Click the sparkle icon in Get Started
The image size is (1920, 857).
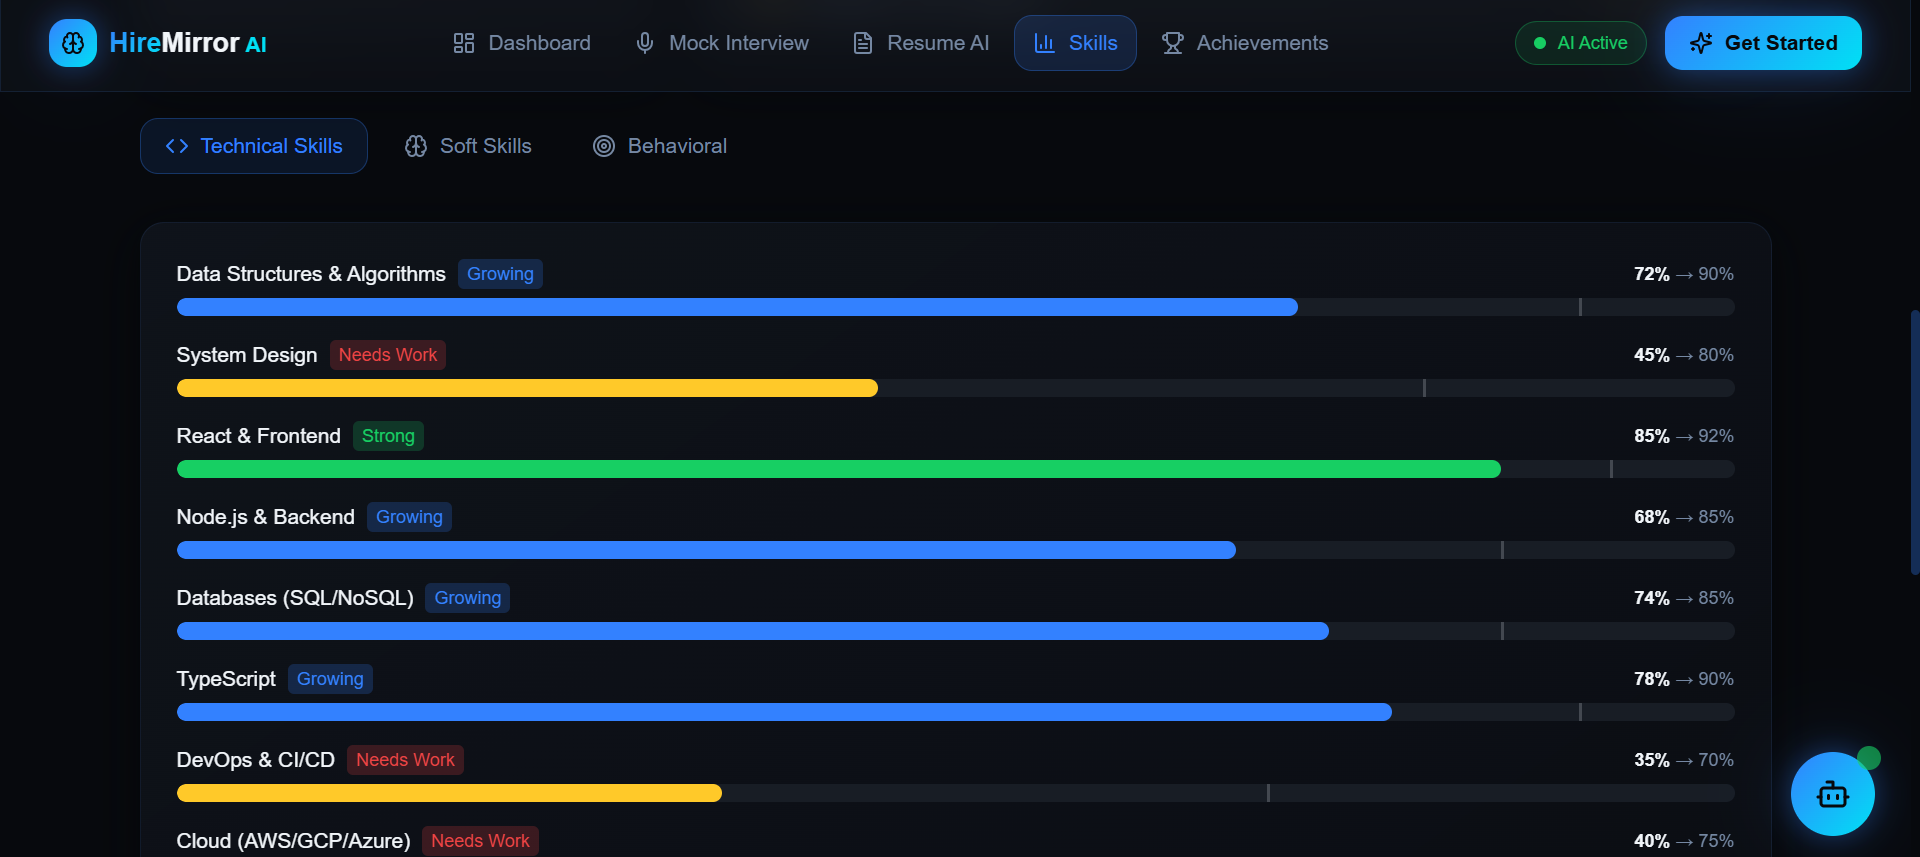1701,43
